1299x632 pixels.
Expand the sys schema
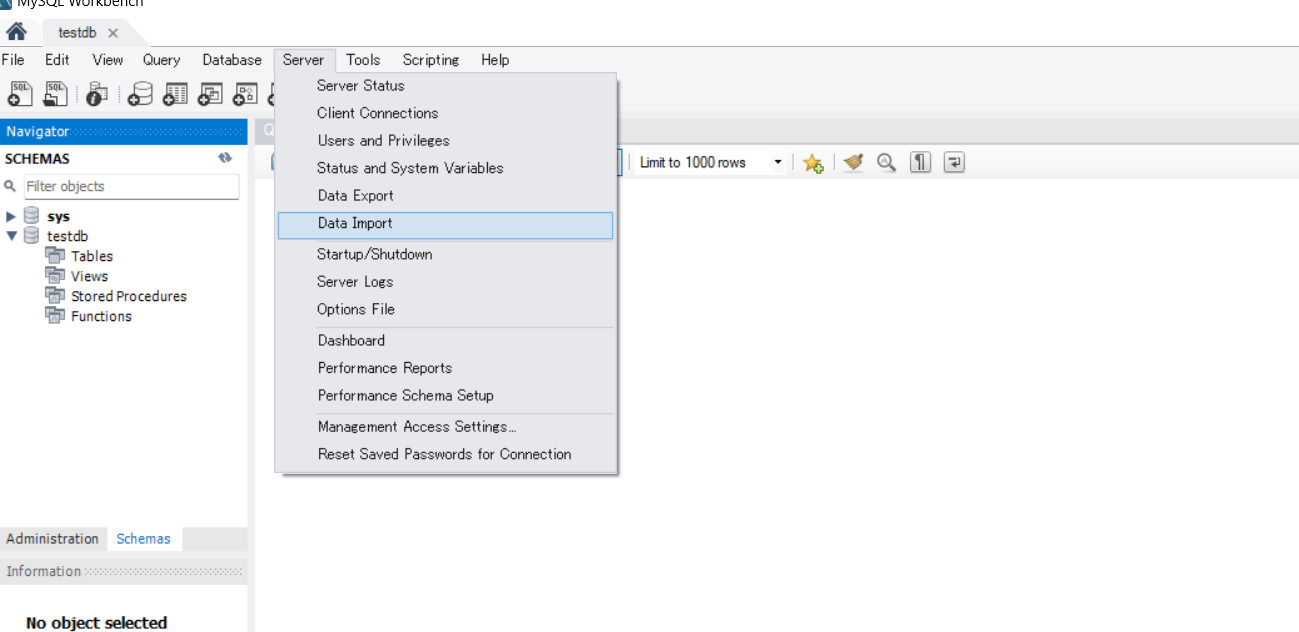click(x=11, y=216)
